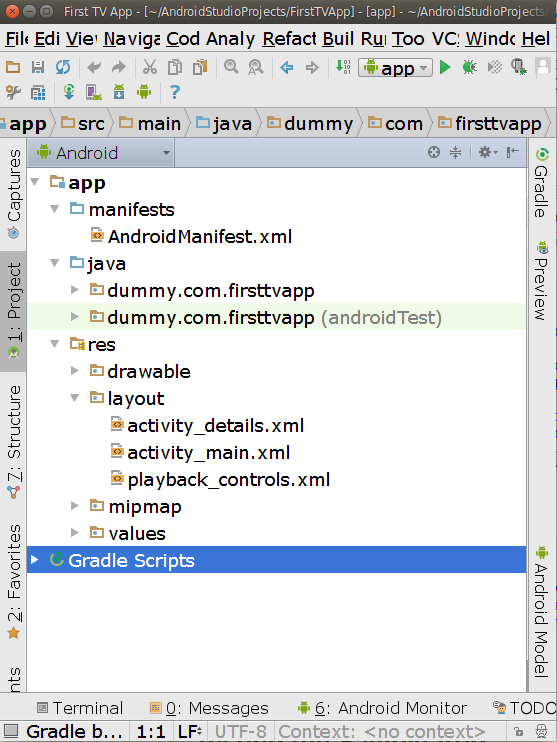Toggle the Android Model tool window
This screenshot has width=557, height=742.
(x=542, y=611)
